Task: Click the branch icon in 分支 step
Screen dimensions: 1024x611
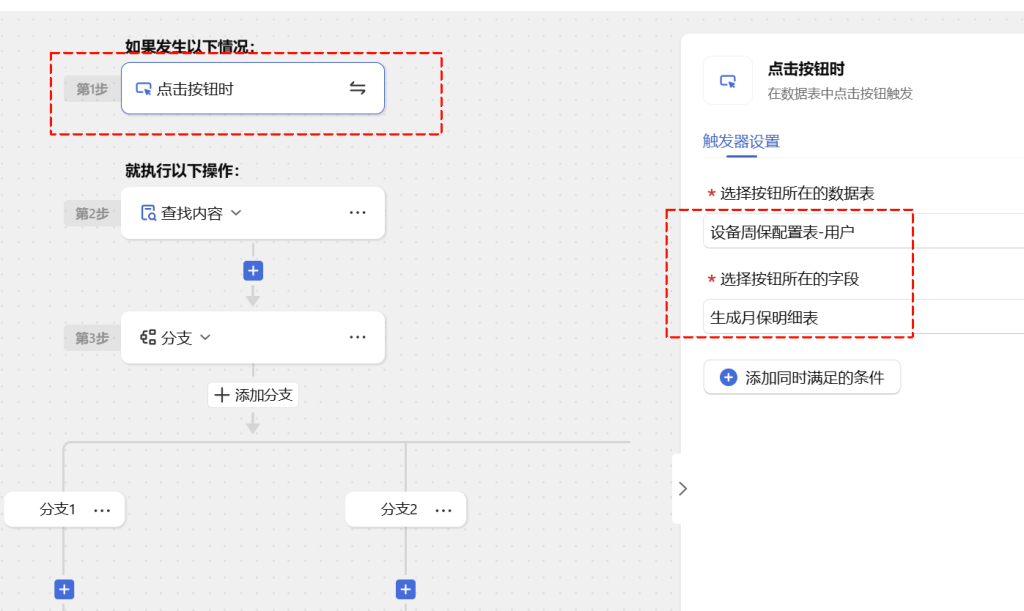Action: pyautogui.click(x=148, y=337)
